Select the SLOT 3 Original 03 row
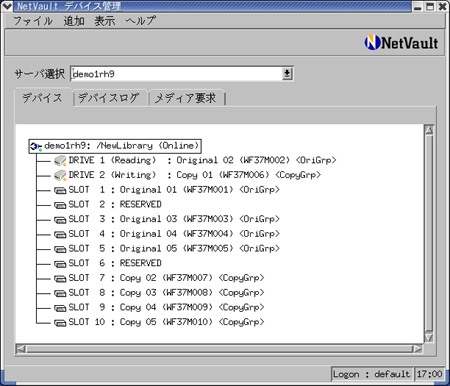450x386 pixels. pos(174,219)
